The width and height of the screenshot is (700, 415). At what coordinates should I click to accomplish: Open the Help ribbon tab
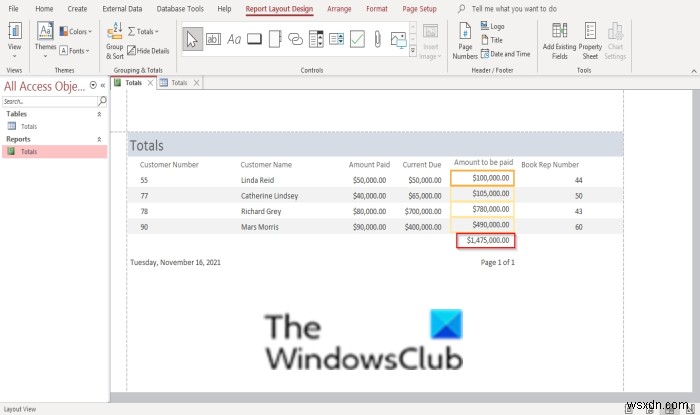224,8
